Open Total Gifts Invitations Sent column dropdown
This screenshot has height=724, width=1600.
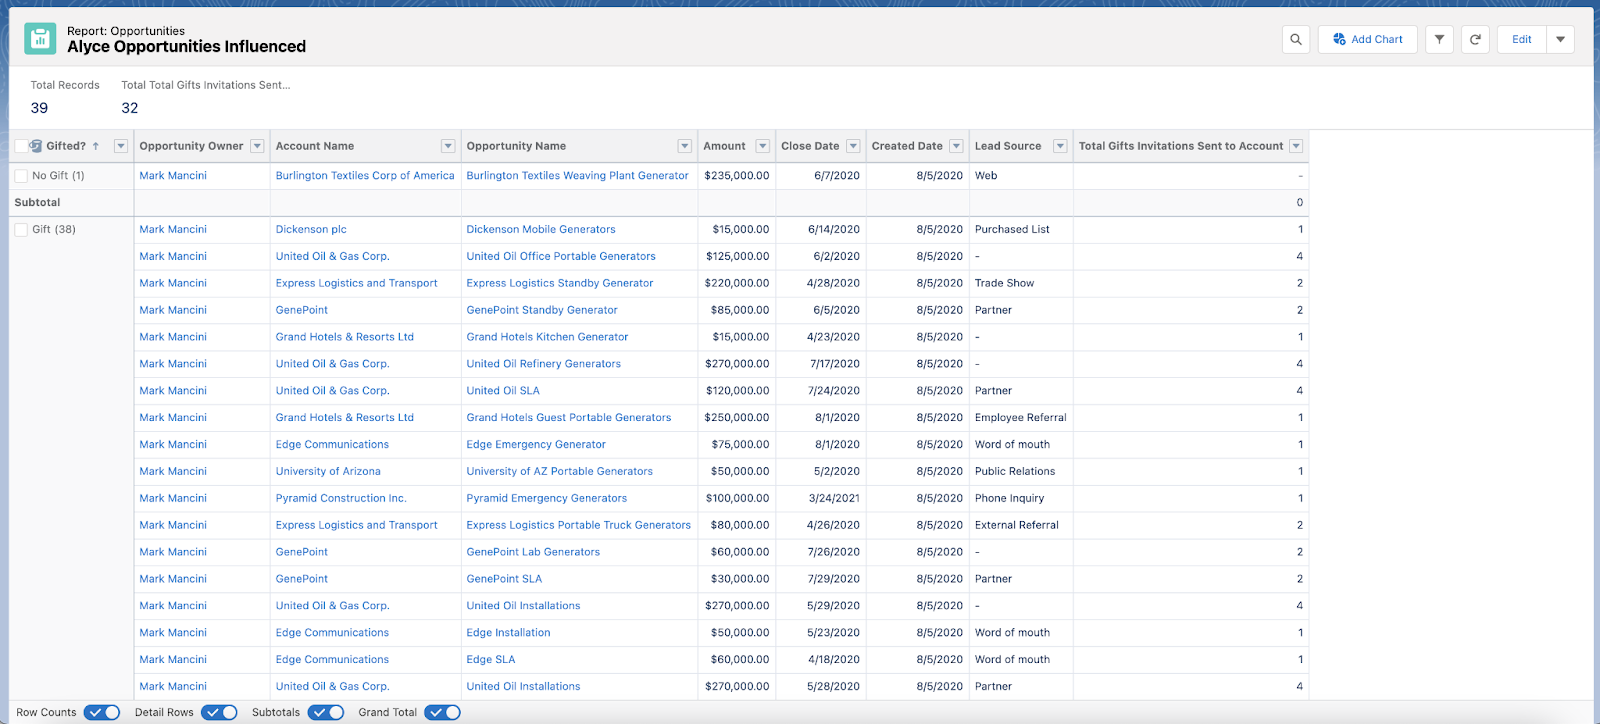(1296, 146)
